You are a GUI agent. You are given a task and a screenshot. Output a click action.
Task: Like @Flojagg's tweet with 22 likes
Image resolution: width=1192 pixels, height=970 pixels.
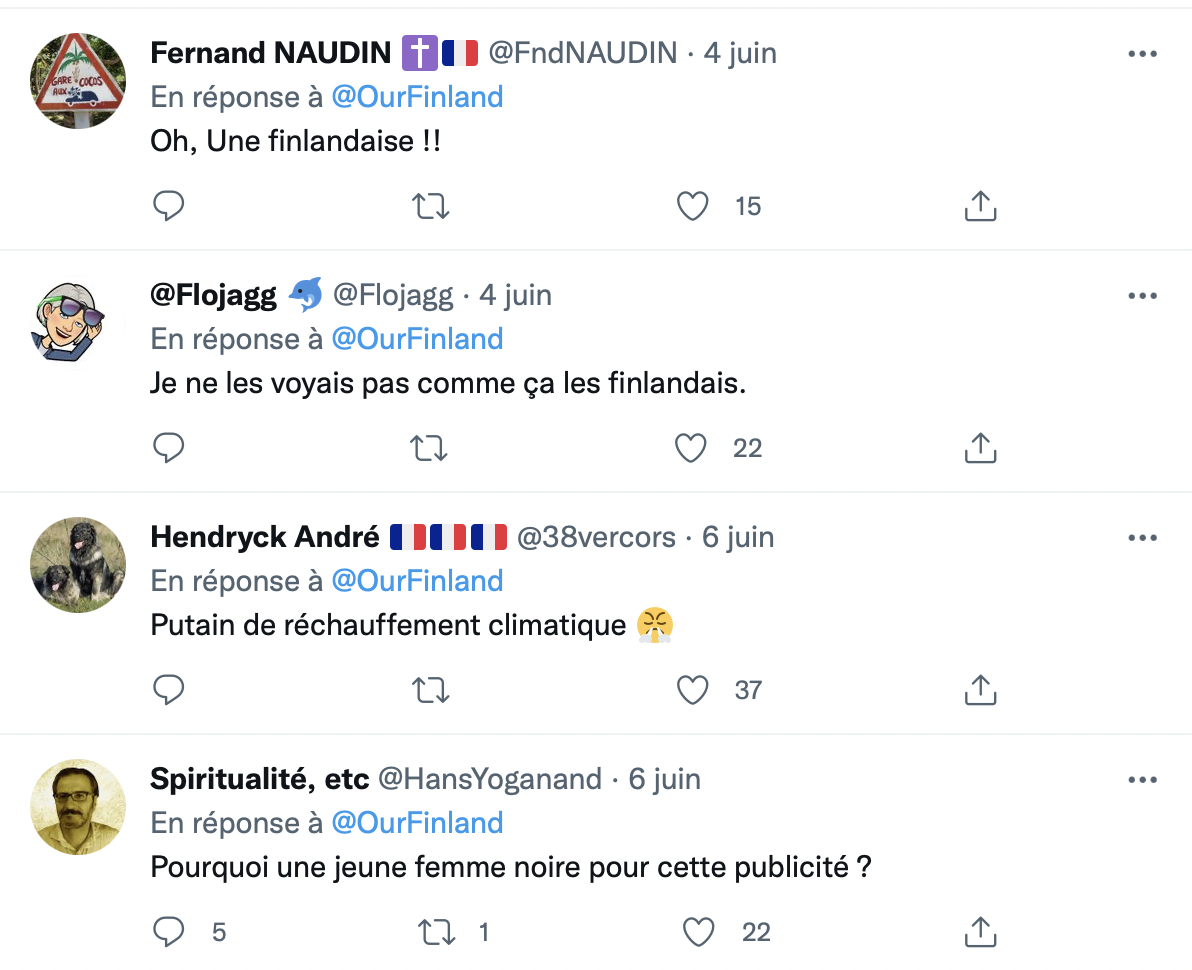[x=691, y=448]
